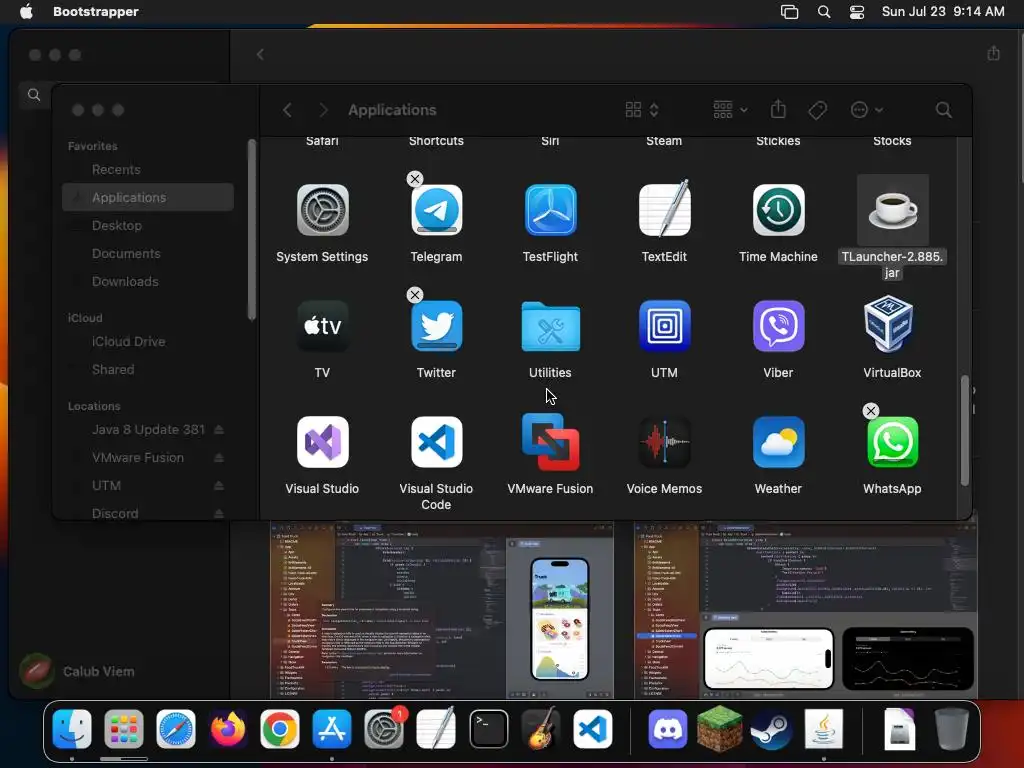Open the Bootstrapper menu in menu bar

(95, 11)
